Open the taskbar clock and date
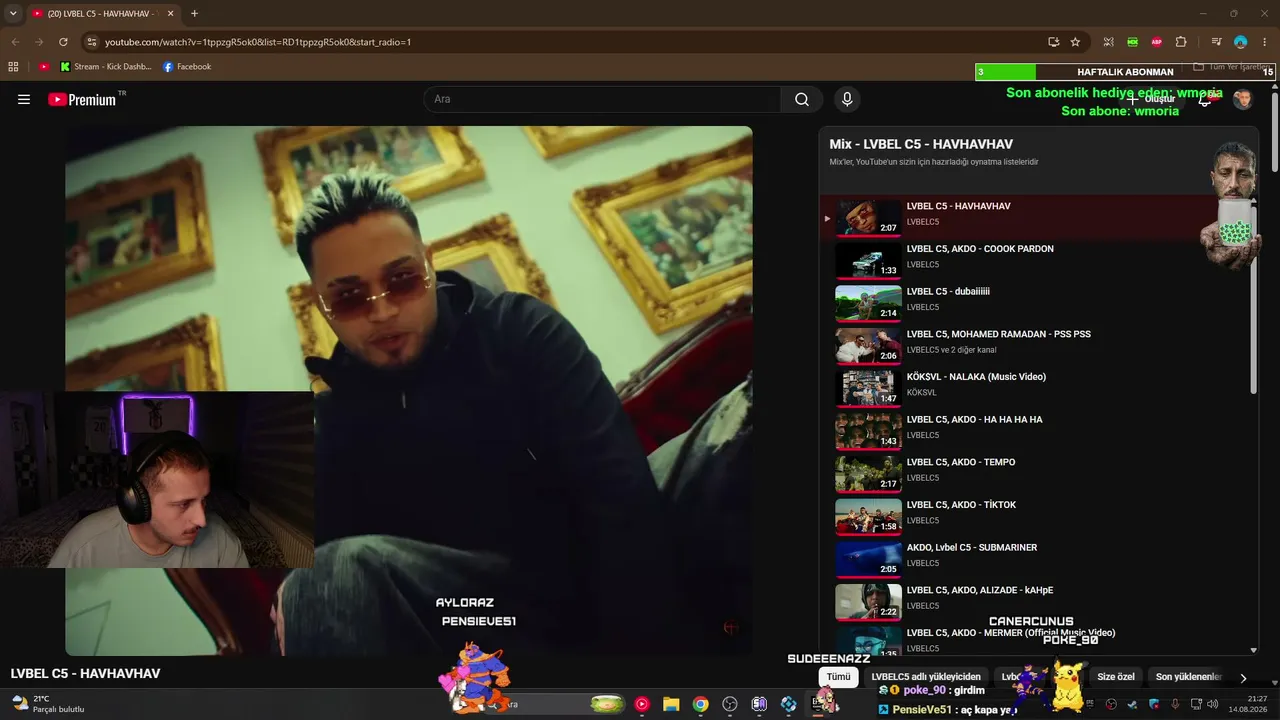This screenshot has width=1280, height=720. tap(1249, 704)
